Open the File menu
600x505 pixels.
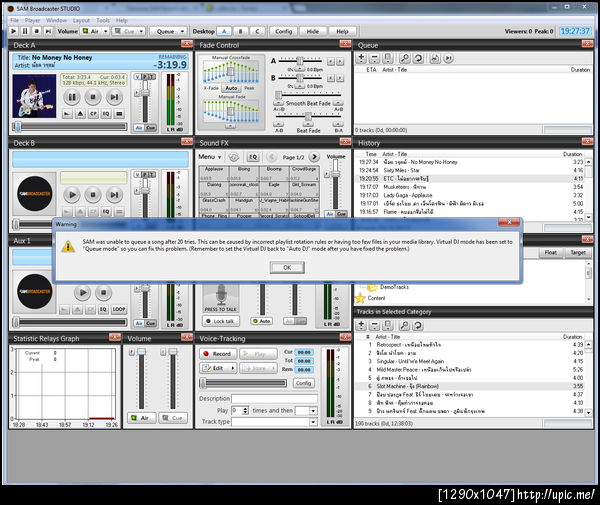pyautogui.click(x=15, y=20)
